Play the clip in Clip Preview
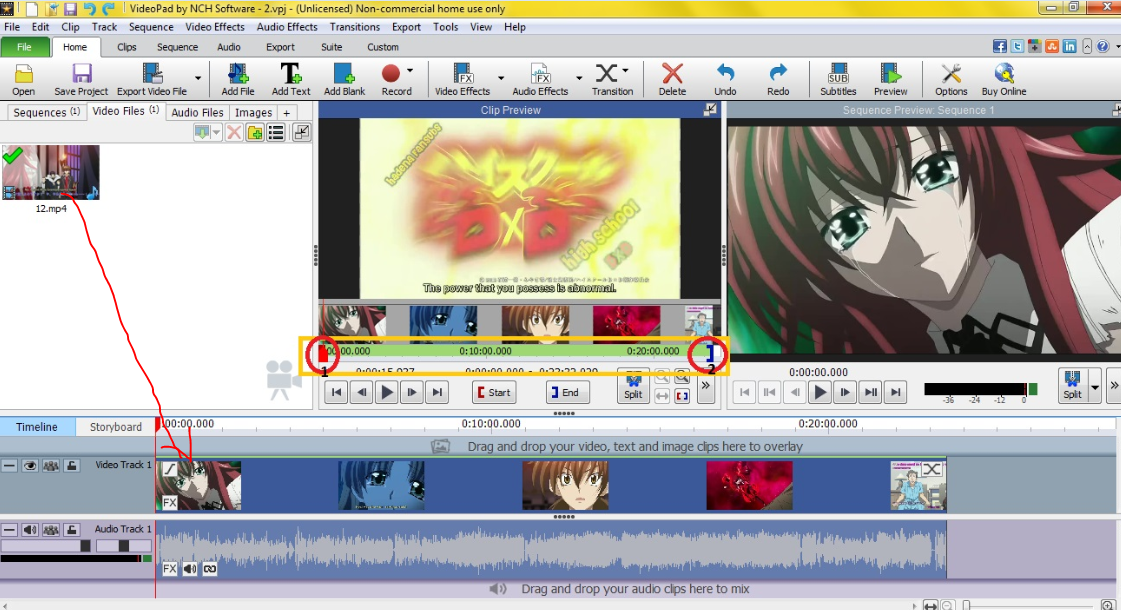 (387, 392)
